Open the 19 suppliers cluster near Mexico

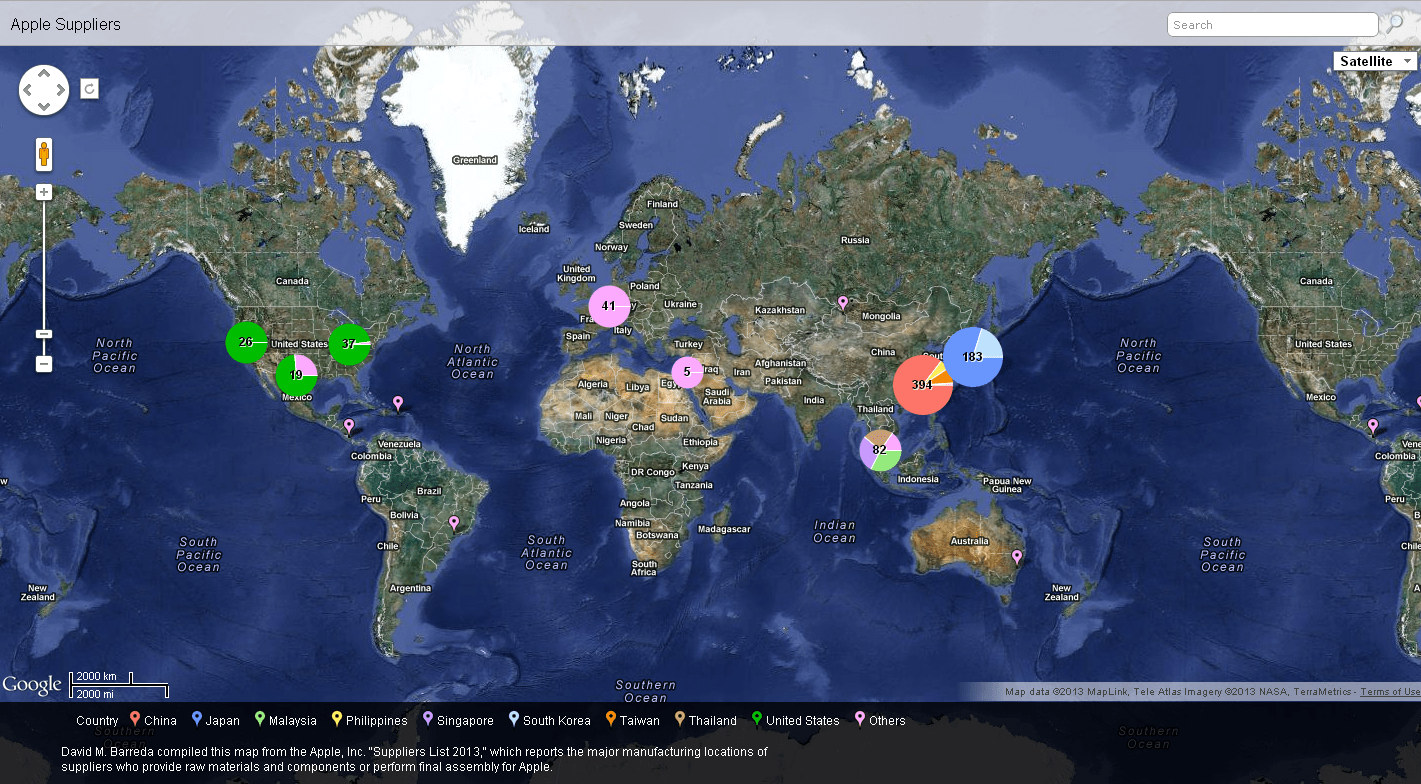(296, 376)
